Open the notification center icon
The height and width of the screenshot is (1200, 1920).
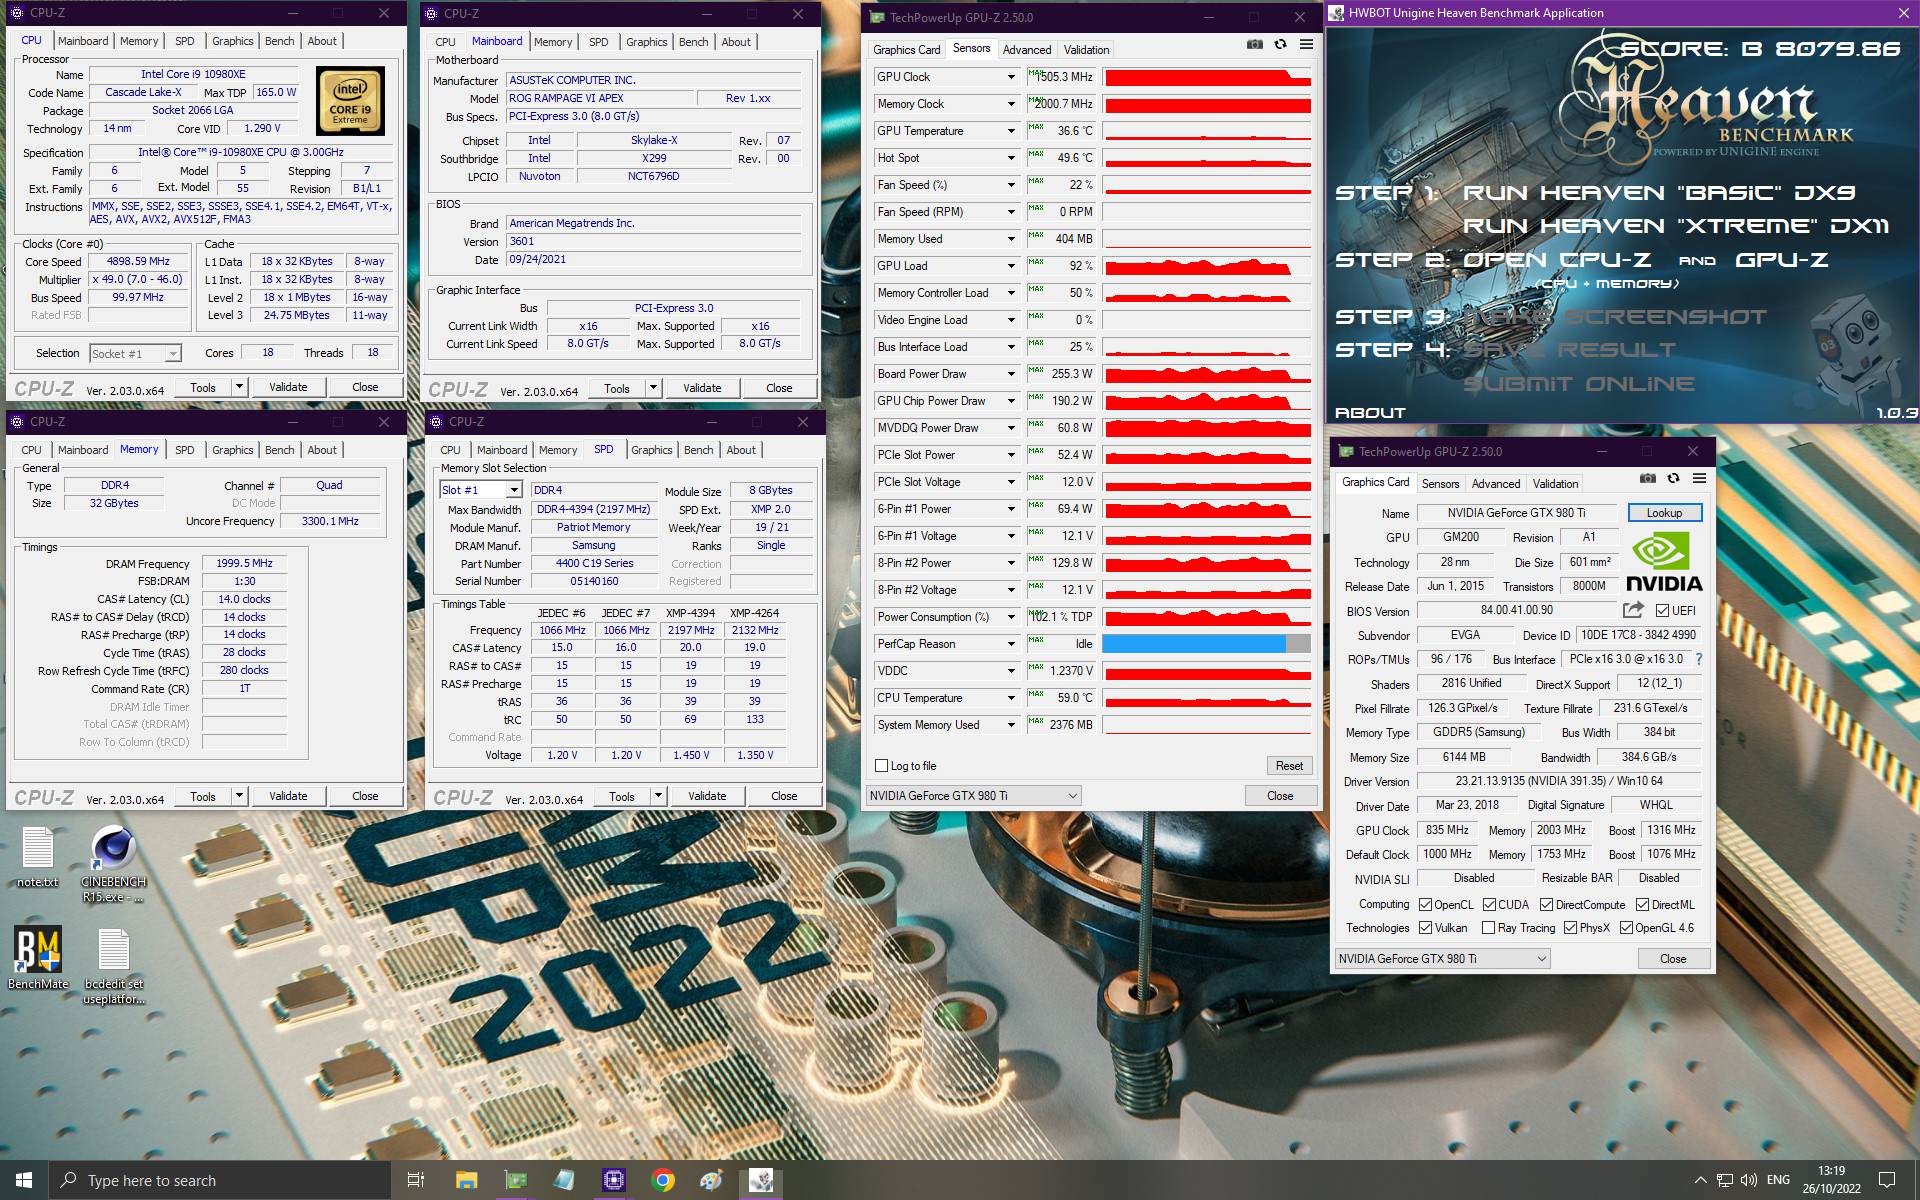click(1887, 1180)
